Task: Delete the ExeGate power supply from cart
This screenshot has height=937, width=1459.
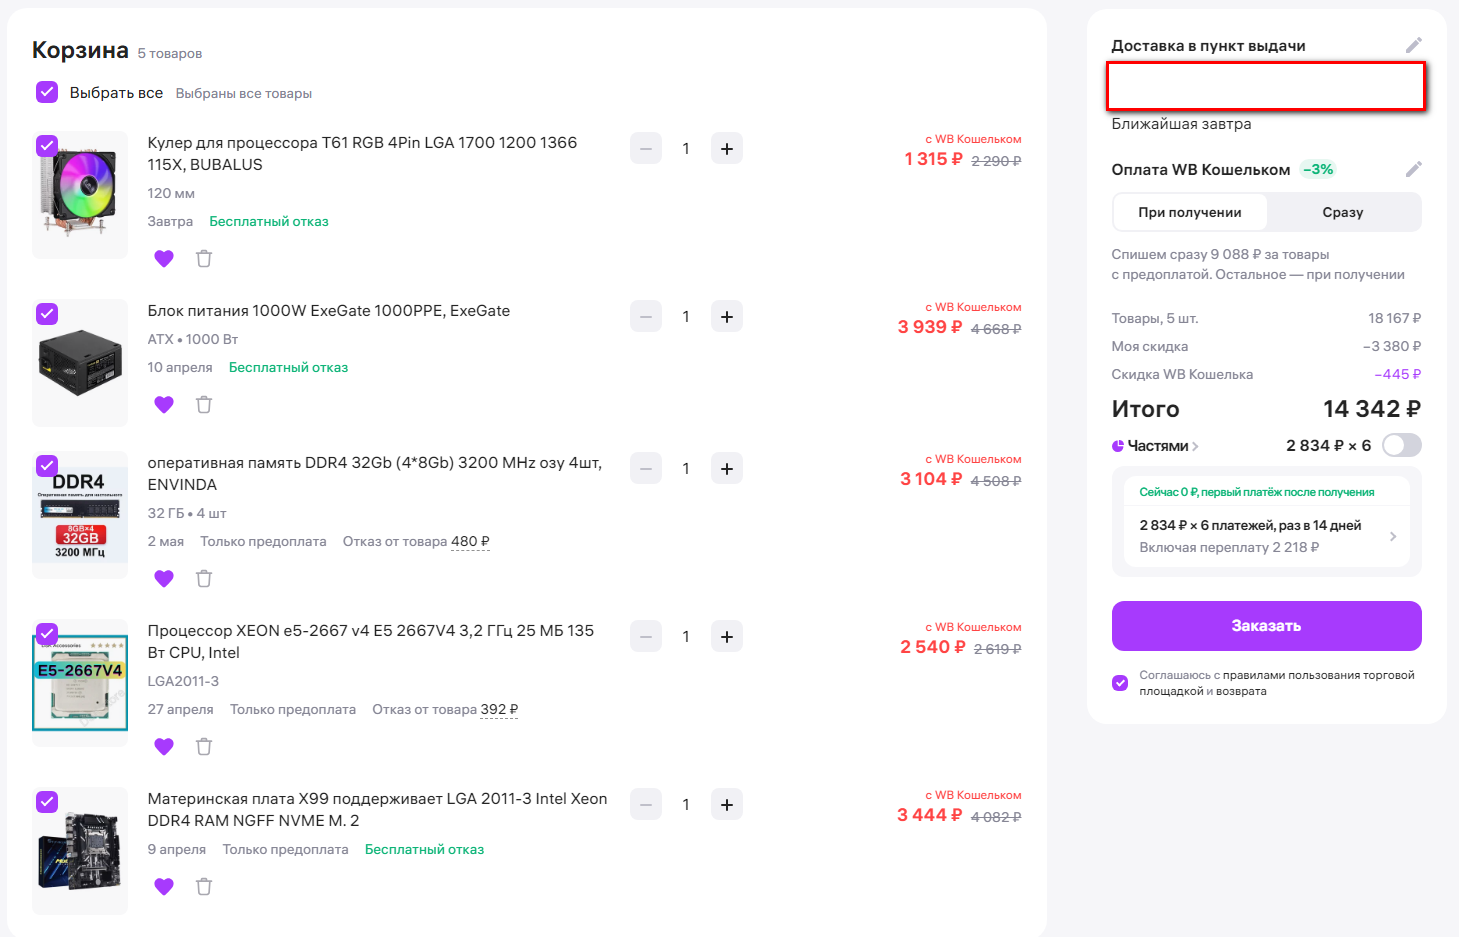Action: pos(204,405)
